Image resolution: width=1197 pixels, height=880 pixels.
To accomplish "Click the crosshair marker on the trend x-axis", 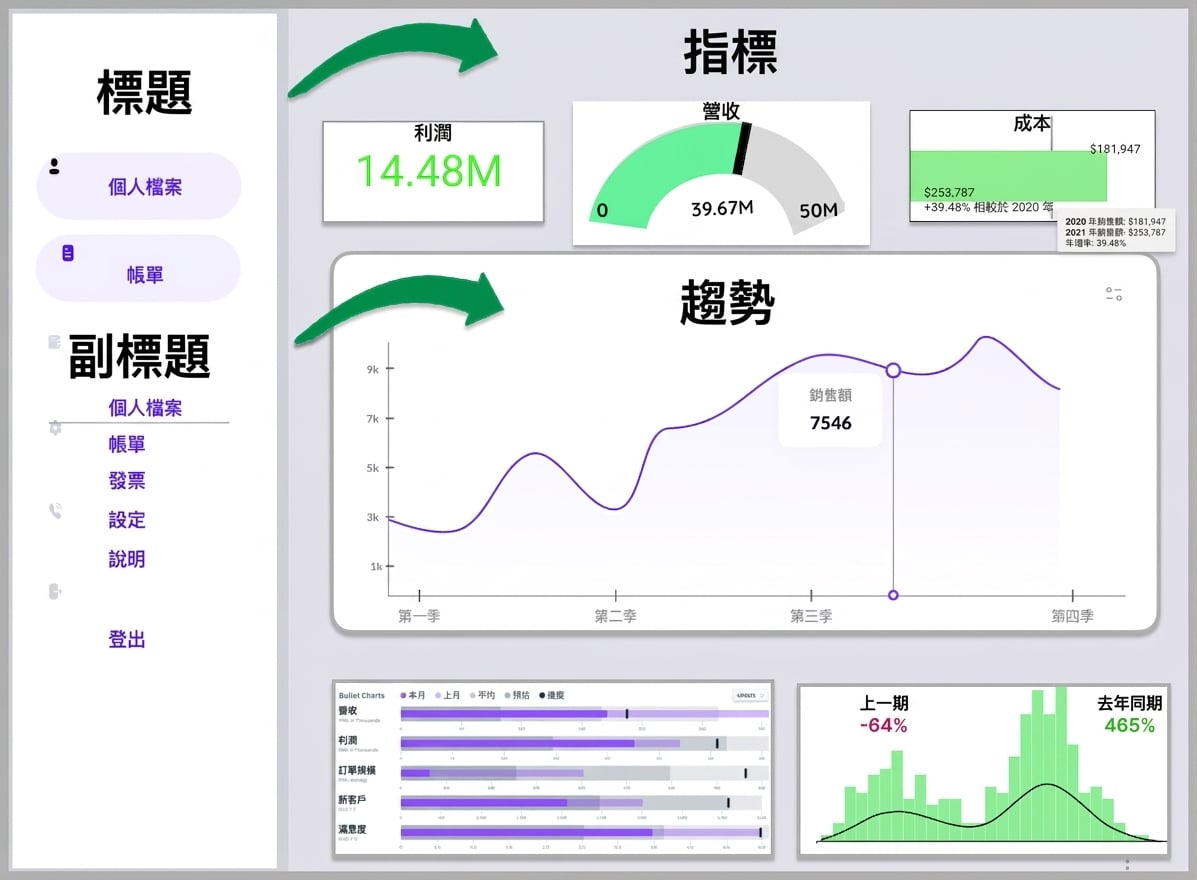I will (x=893, y=595).
